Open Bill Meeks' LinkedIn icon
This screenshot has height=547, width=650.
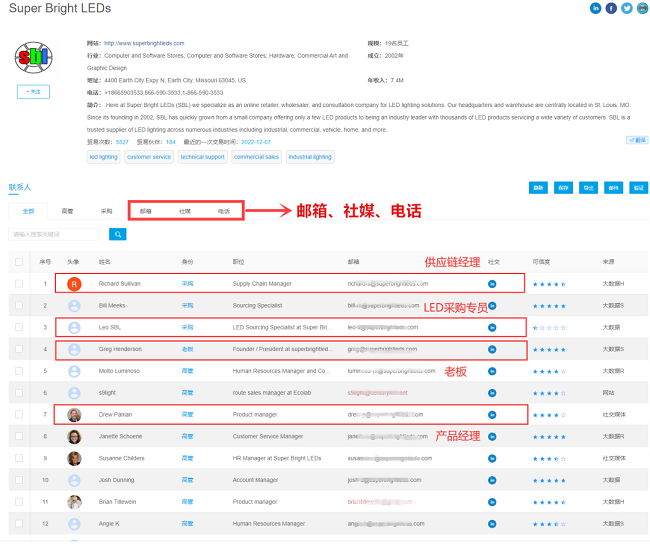click(492, 306)
